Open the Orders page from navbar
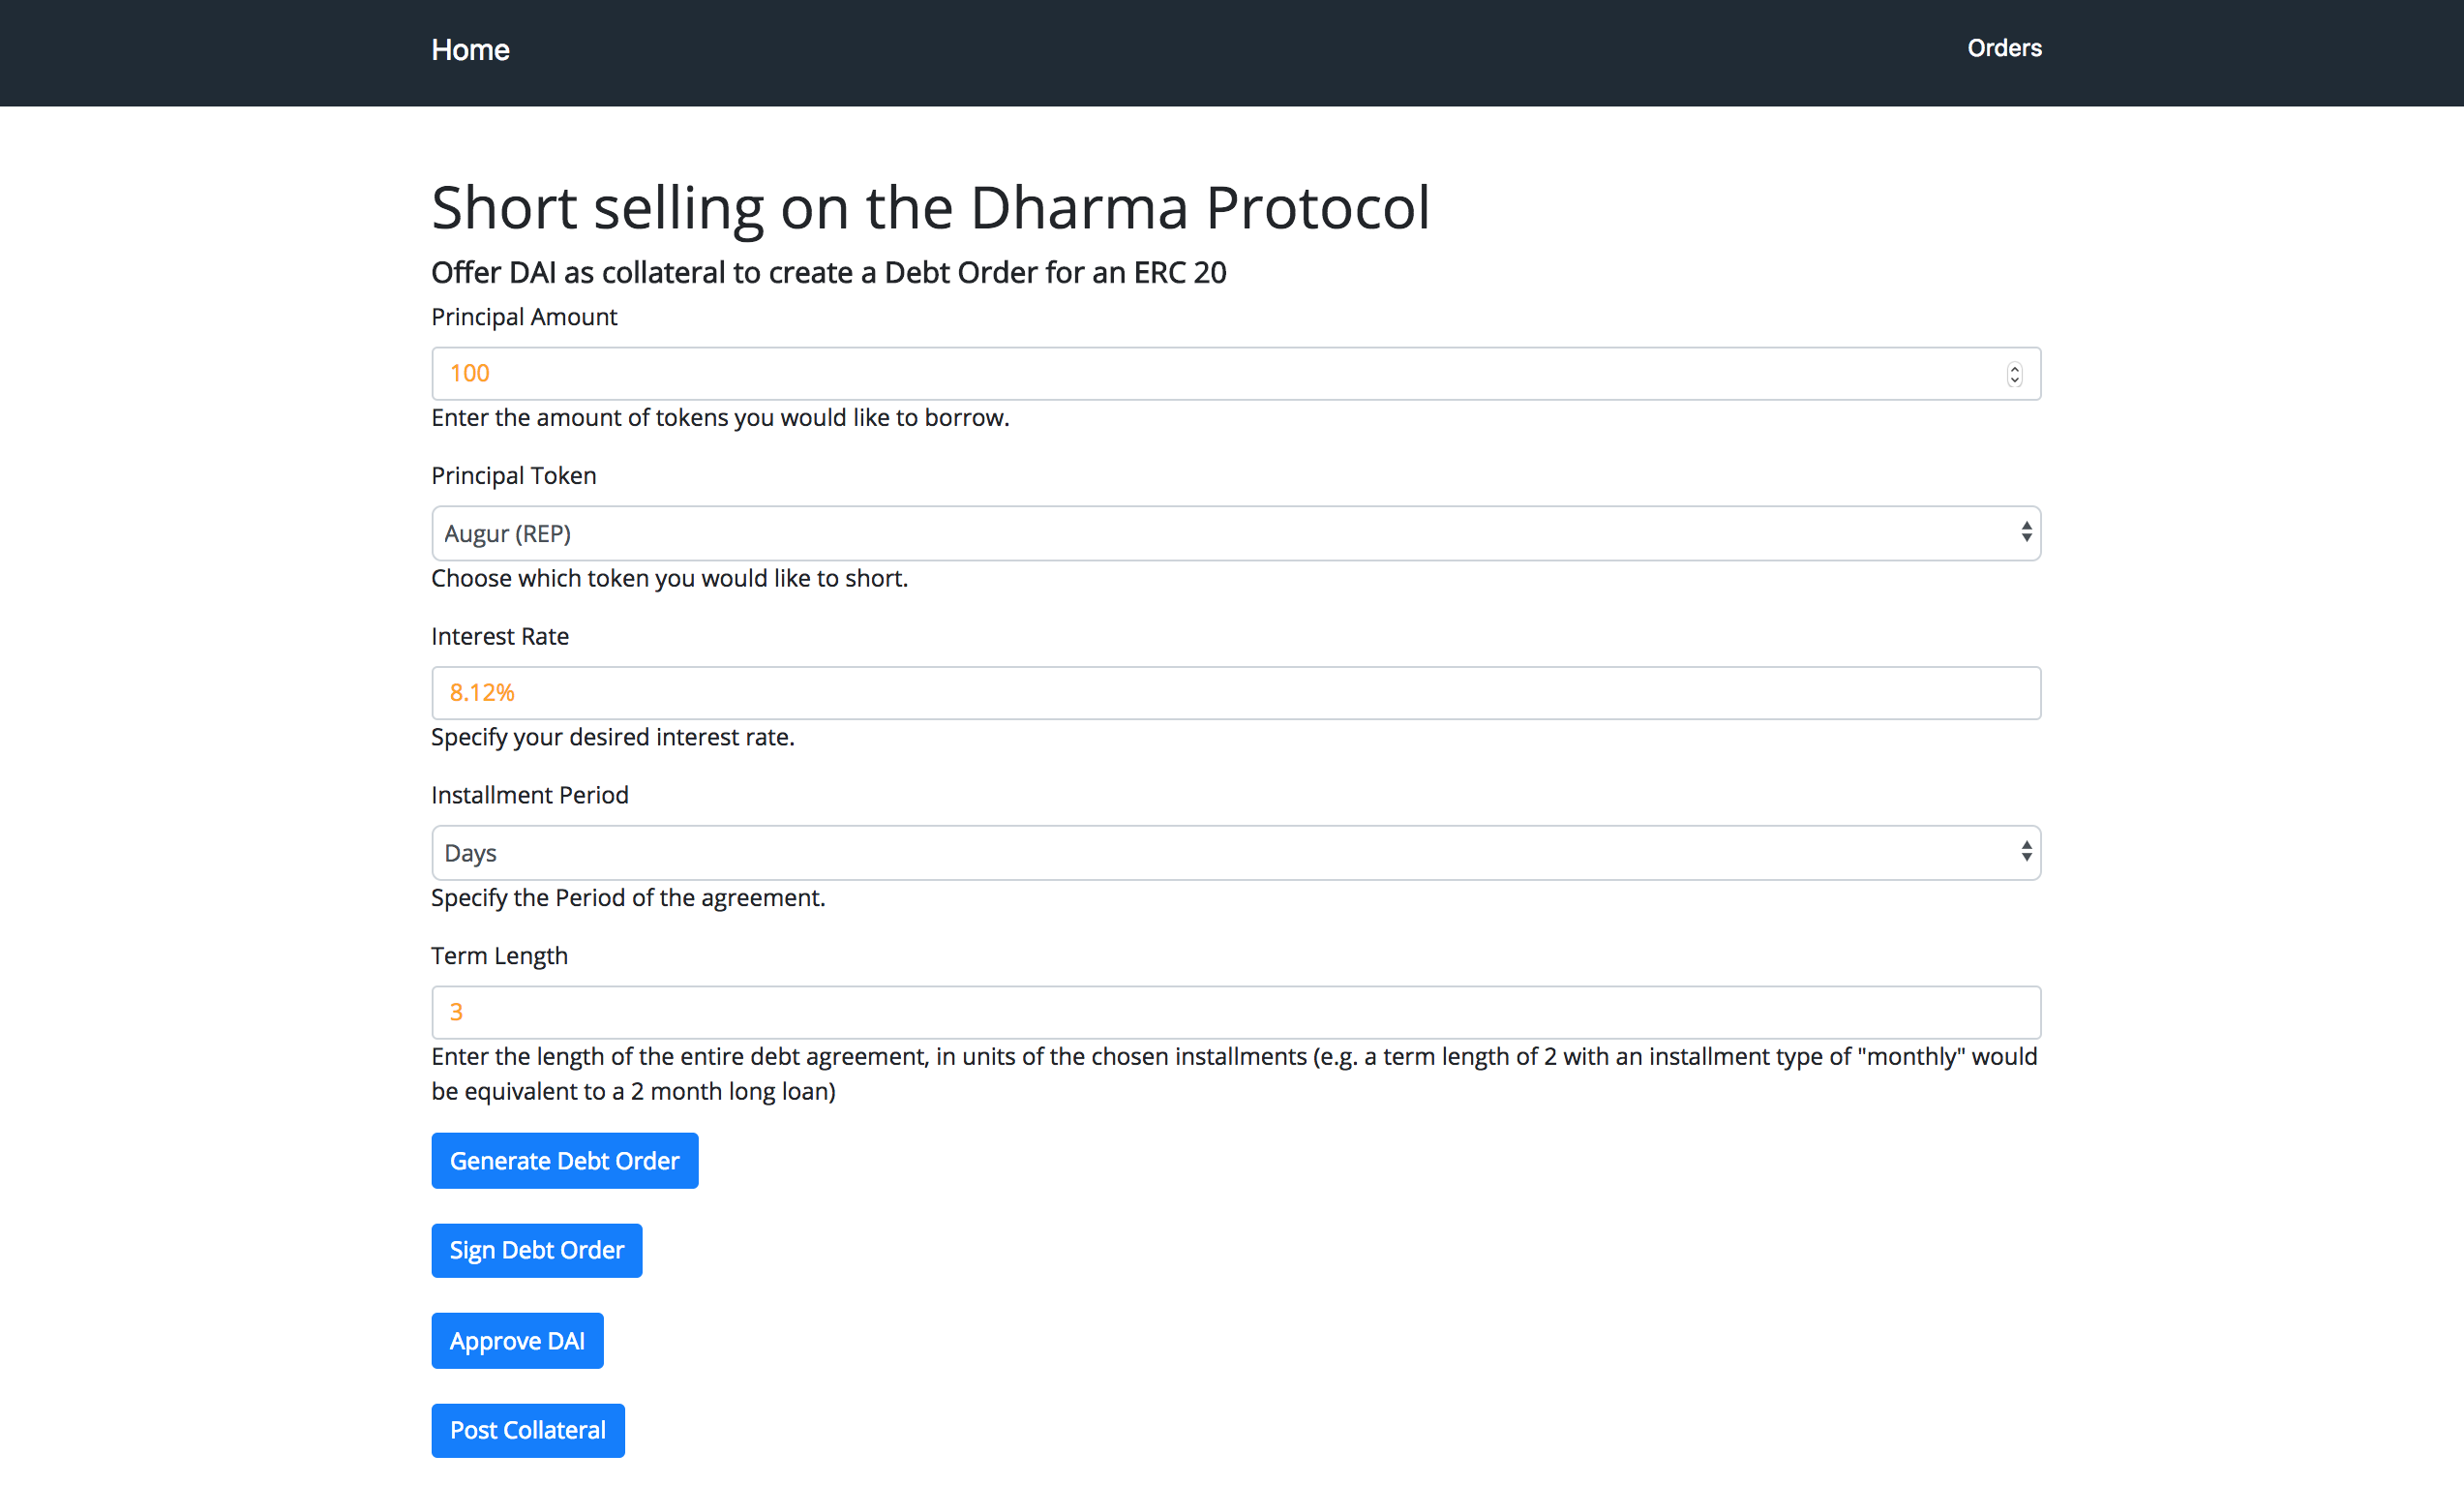Viewport: 2464px width, 1485px height. (2003, 48)
